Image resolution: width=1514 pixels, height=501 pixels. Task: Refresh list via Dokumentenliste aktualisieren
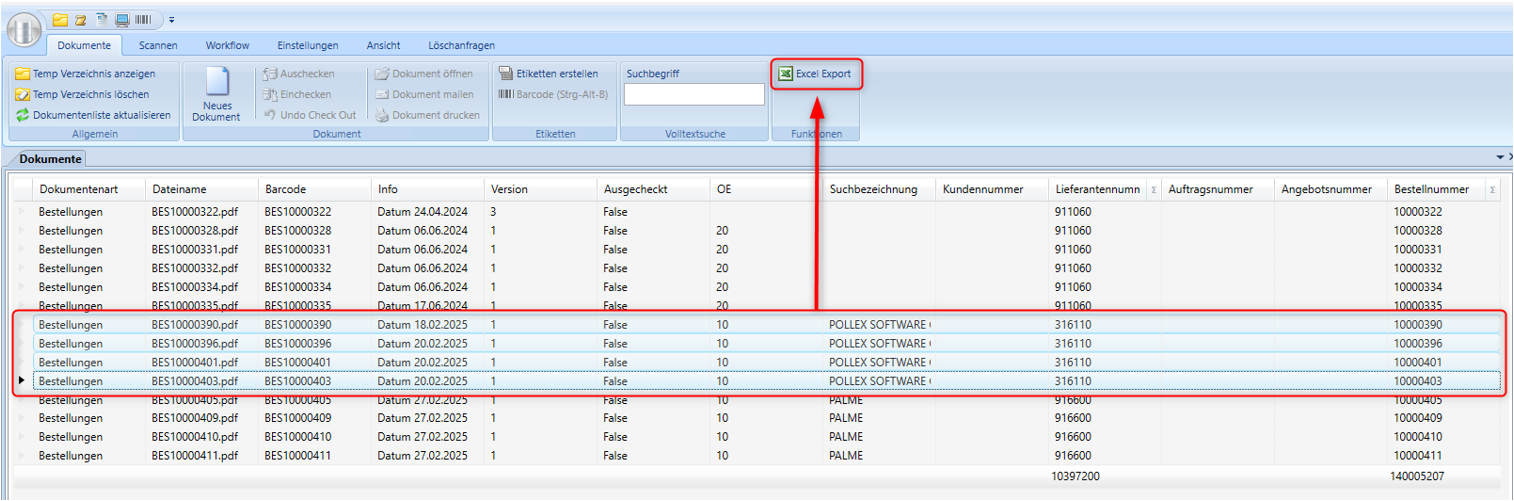(93, 115)
